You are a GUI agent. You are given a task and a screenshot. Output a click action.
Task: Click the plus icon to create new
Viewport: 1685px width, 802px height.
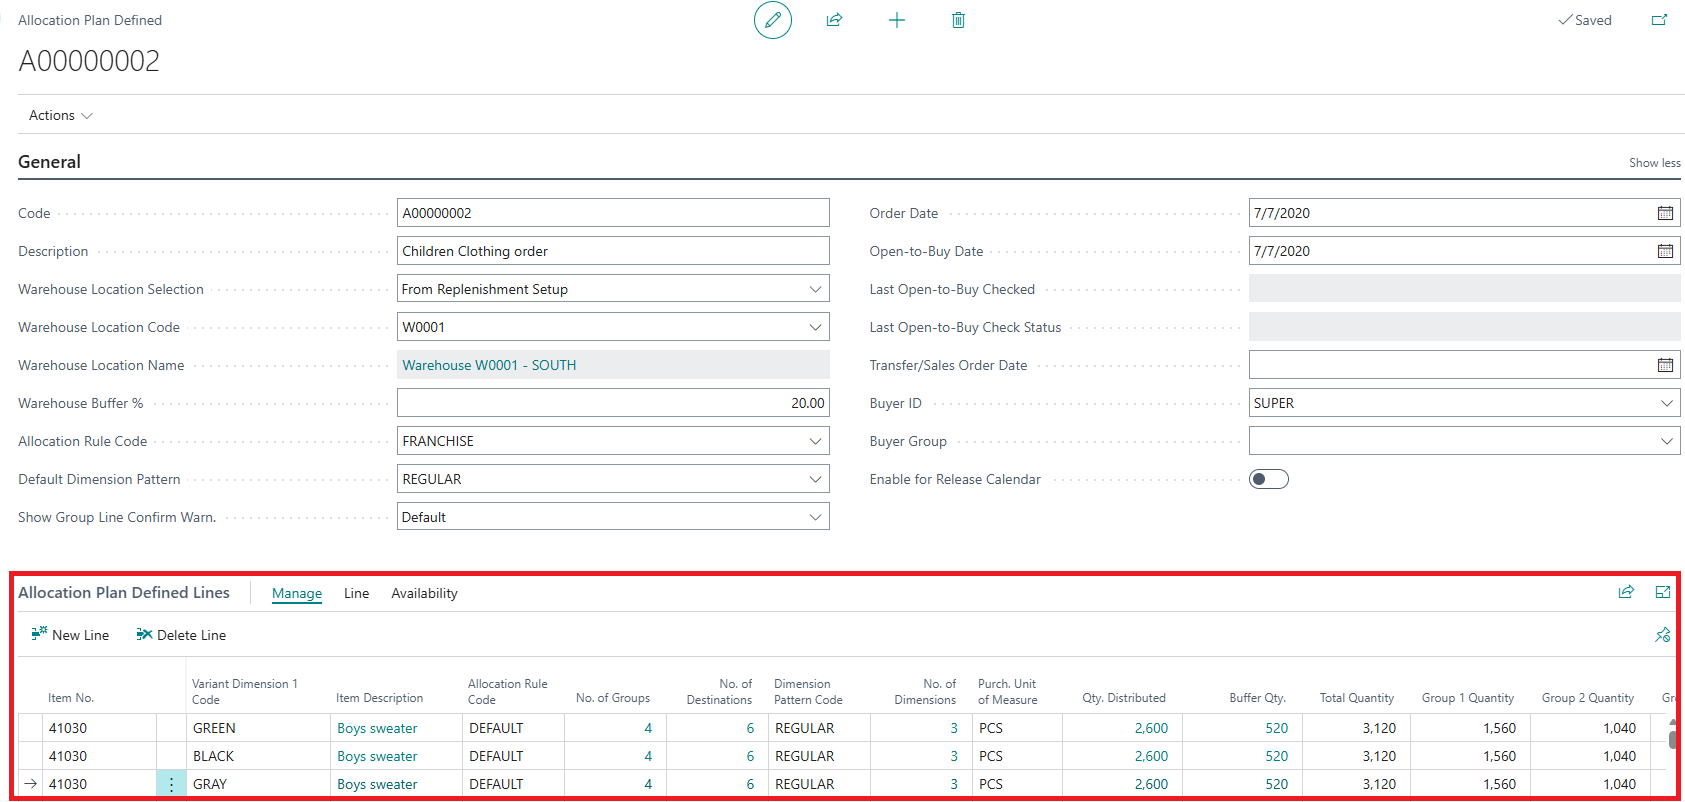[x=897, y=20]
